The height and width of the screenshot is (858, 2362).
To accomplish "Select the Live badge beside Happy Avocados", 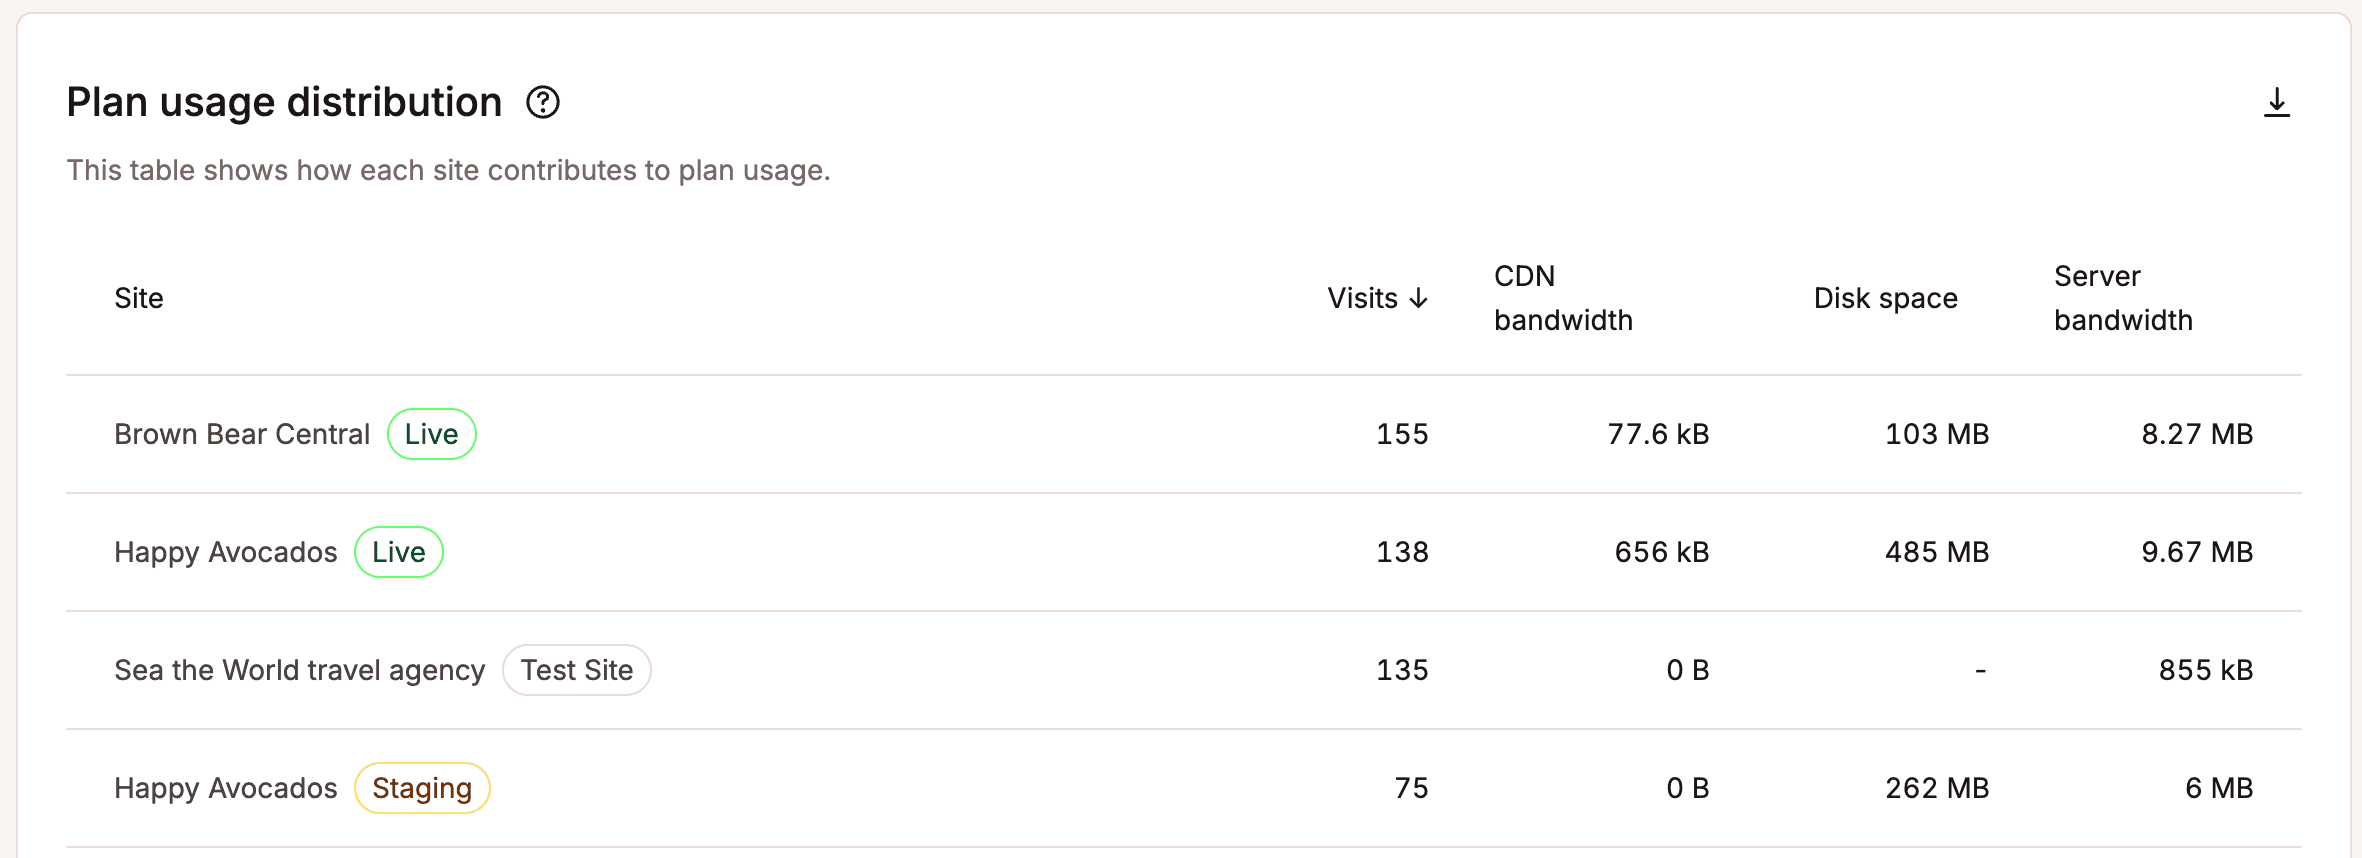I will [x=398, y=551].
